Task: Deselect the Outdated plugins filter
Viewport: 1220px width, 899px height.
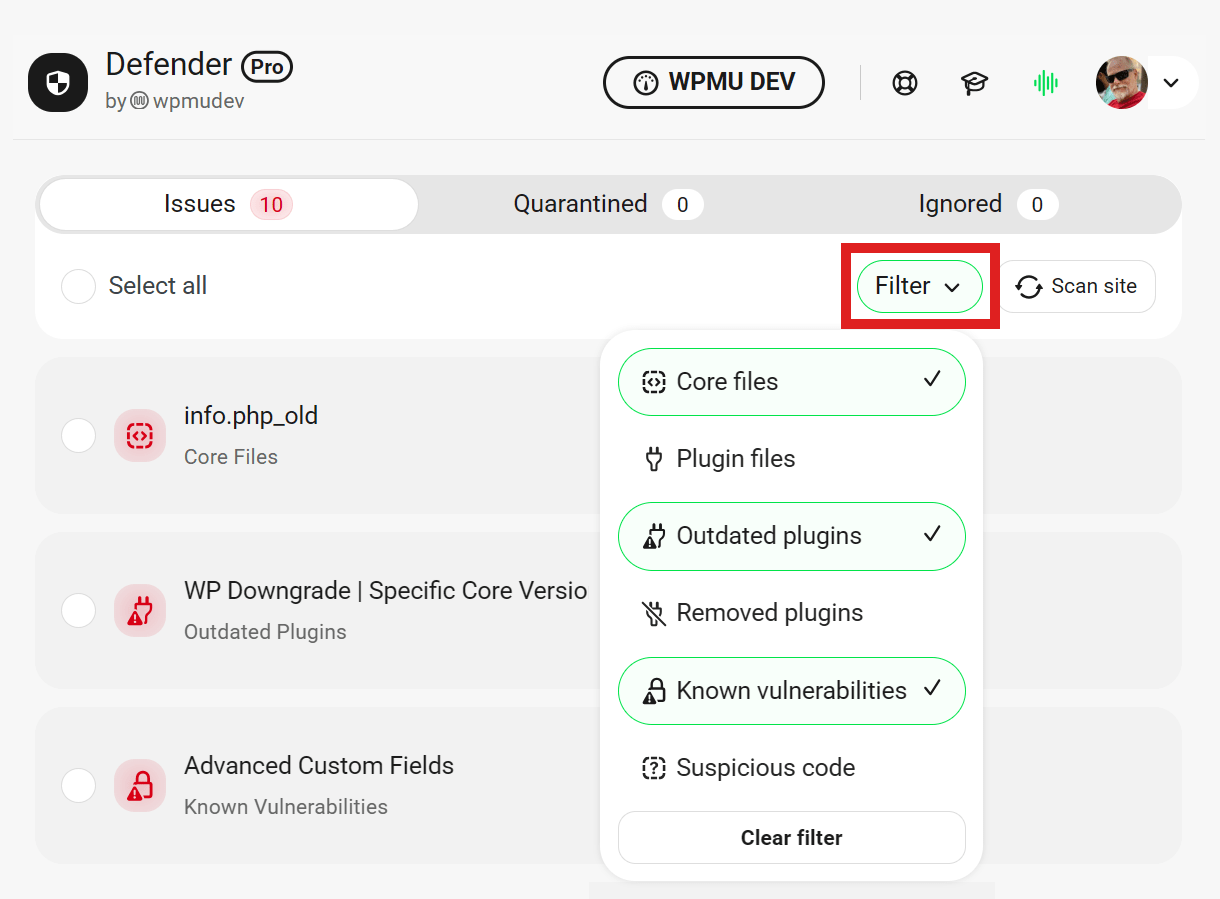Action: coord(792,536)
